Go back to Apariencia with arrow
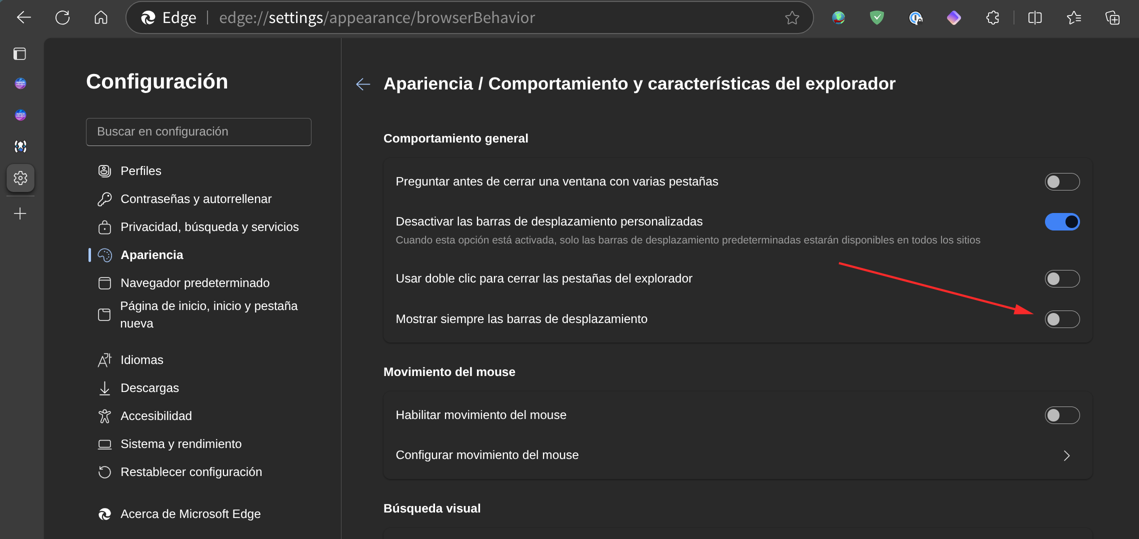 pos(362,84)
